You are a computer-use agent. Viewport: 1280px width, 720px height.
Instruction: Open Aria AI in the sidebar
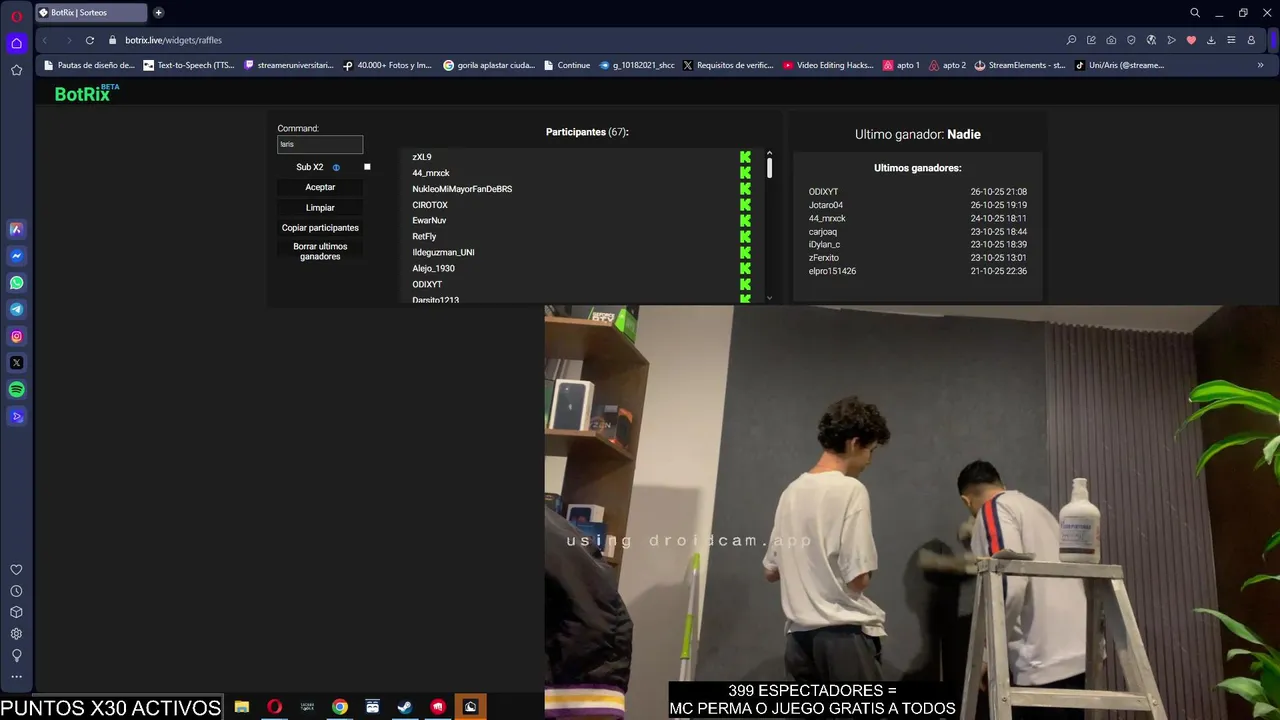pyautogui.click(x=16, y=229)
